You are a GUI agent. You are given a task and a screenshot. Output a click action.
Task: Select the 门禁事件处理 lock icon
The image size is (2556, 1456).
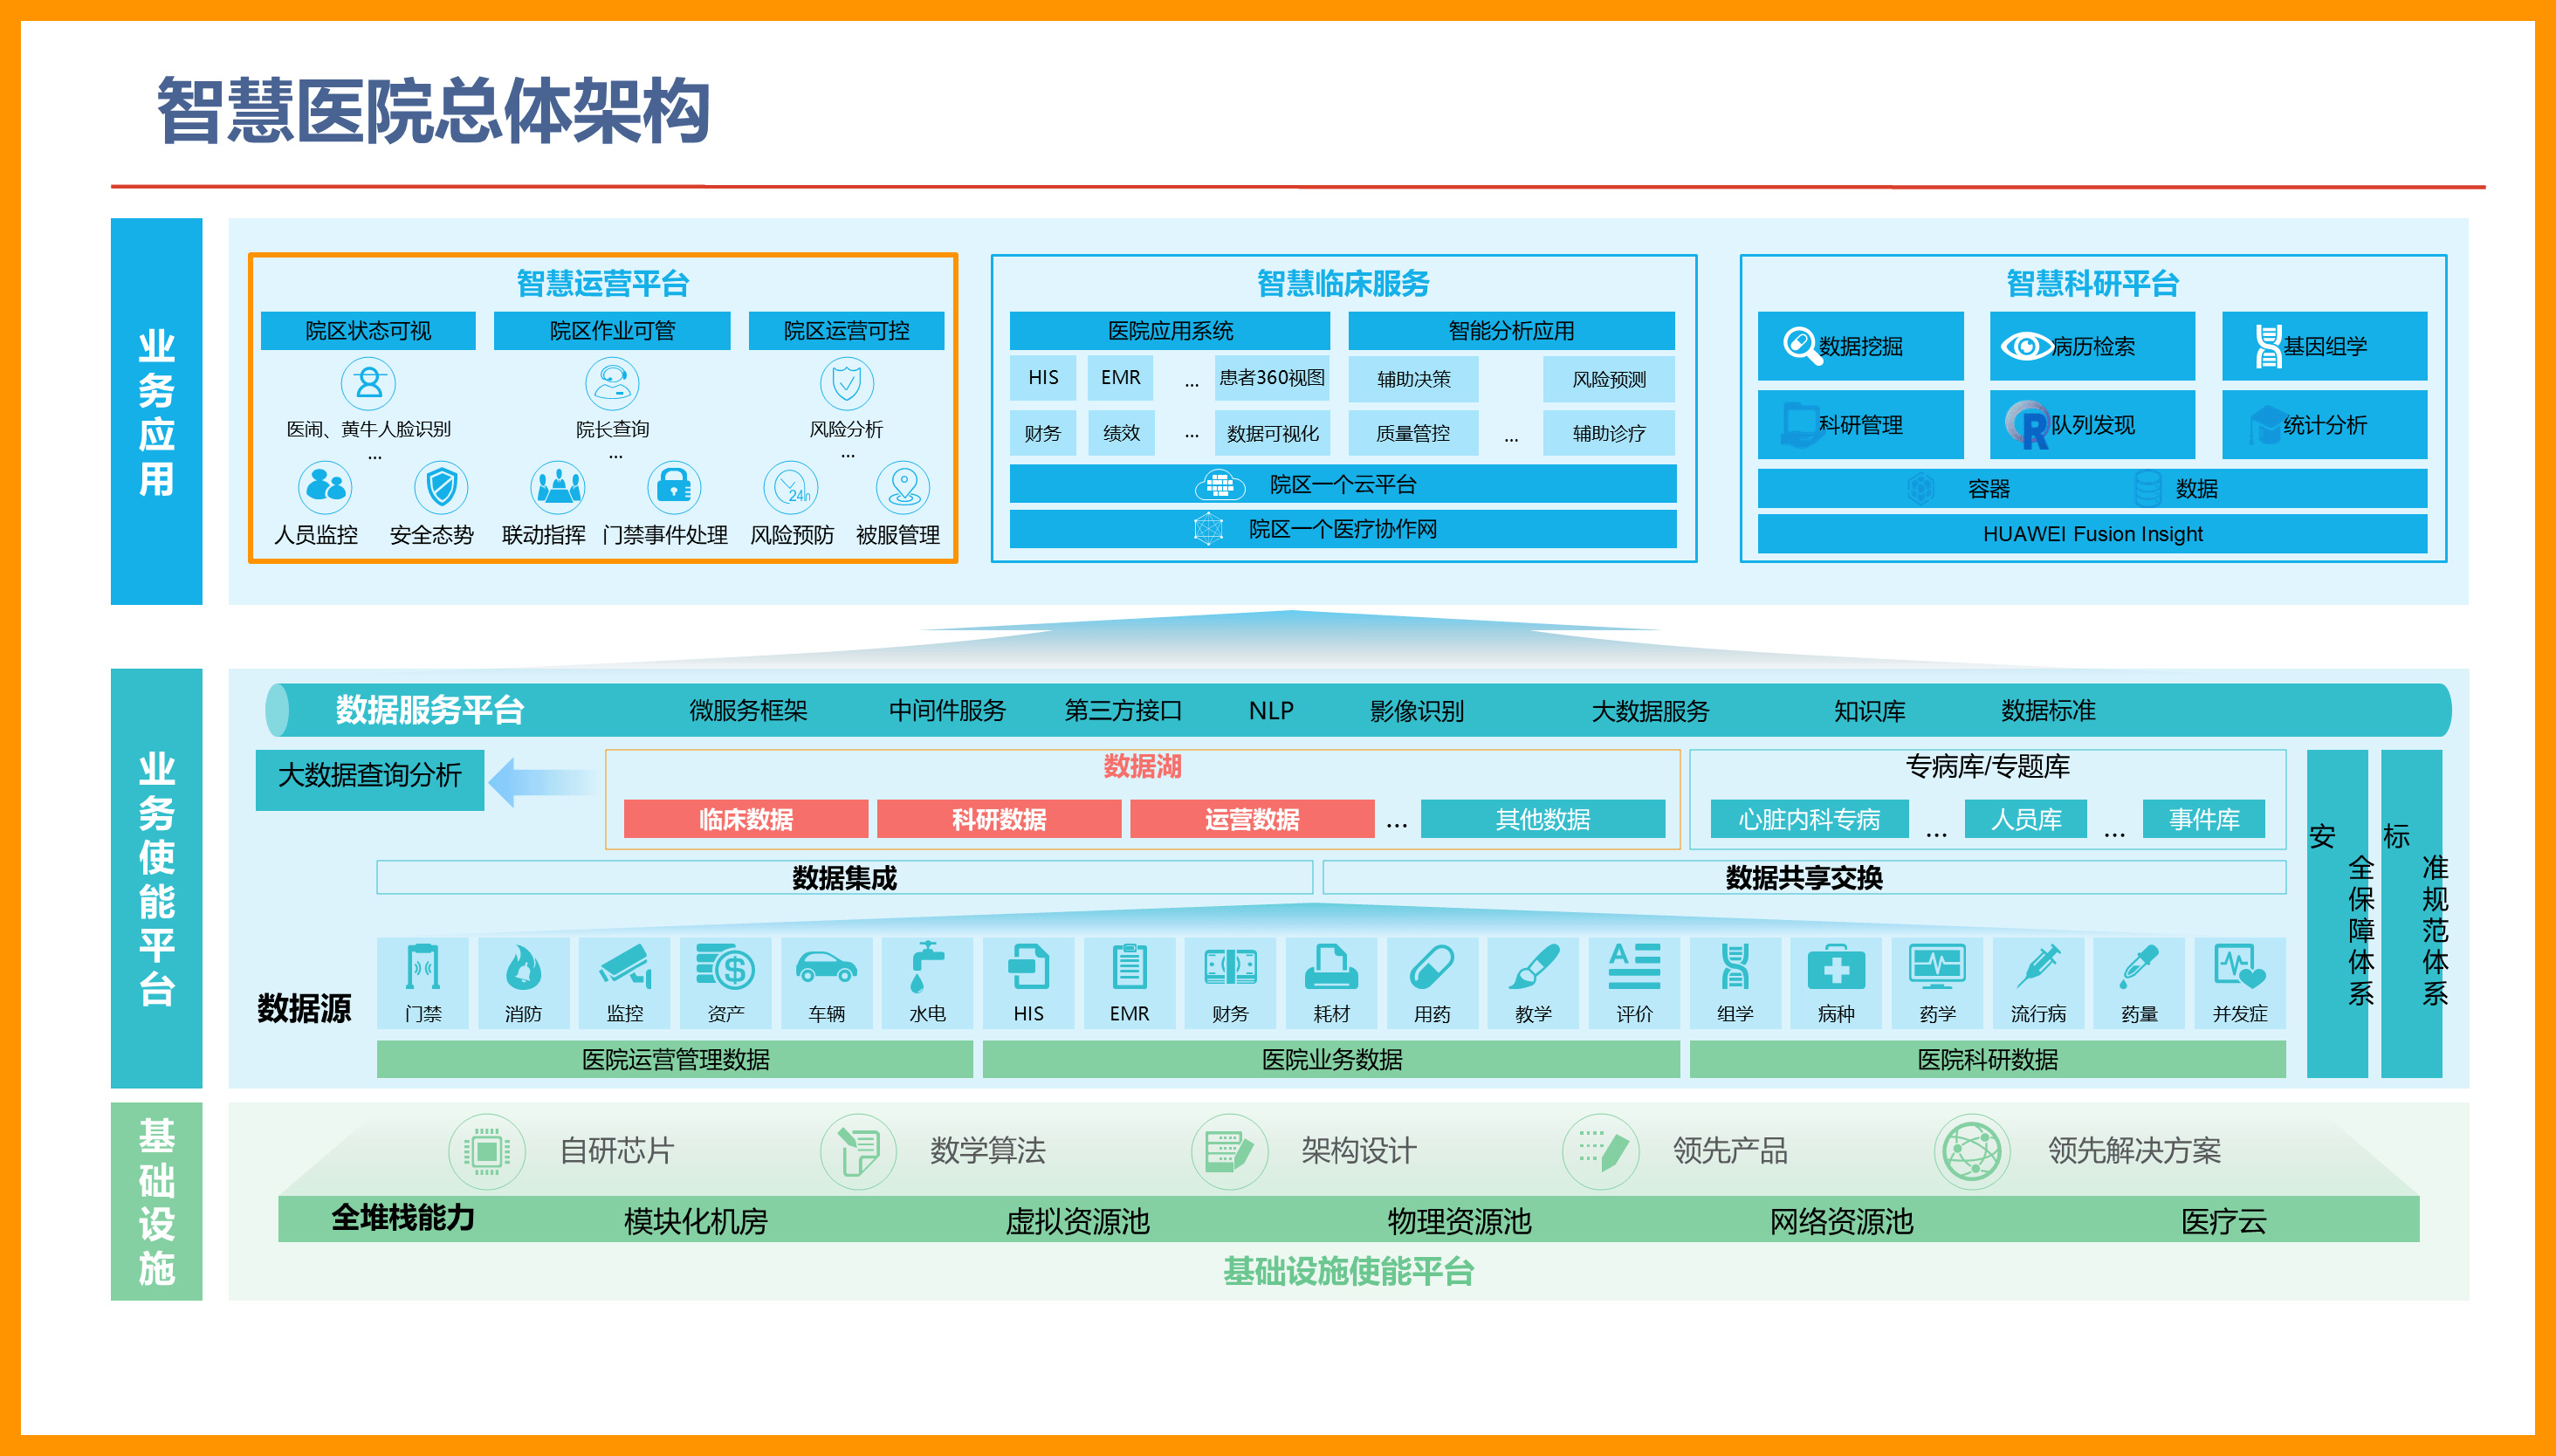[674, 486]
